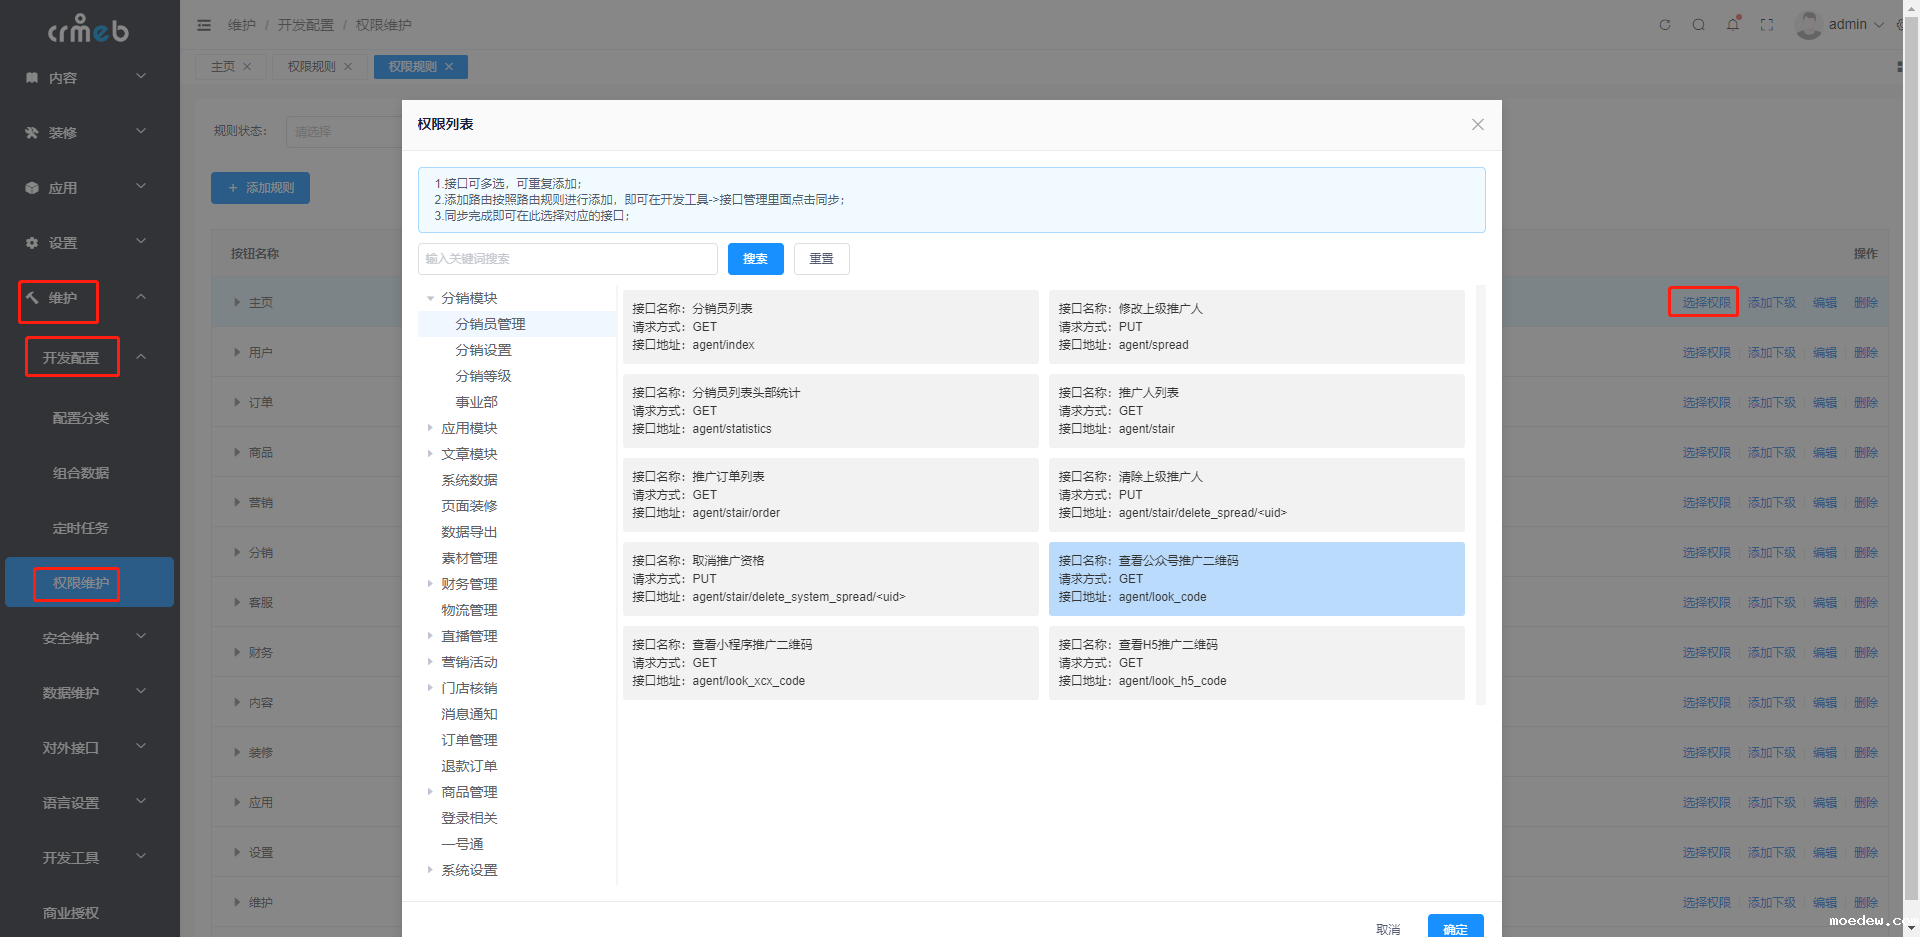Collapse the 分销模块 tree node
Image resolution: width=1920 pixels, height=937 pixels.
[431, 298]
